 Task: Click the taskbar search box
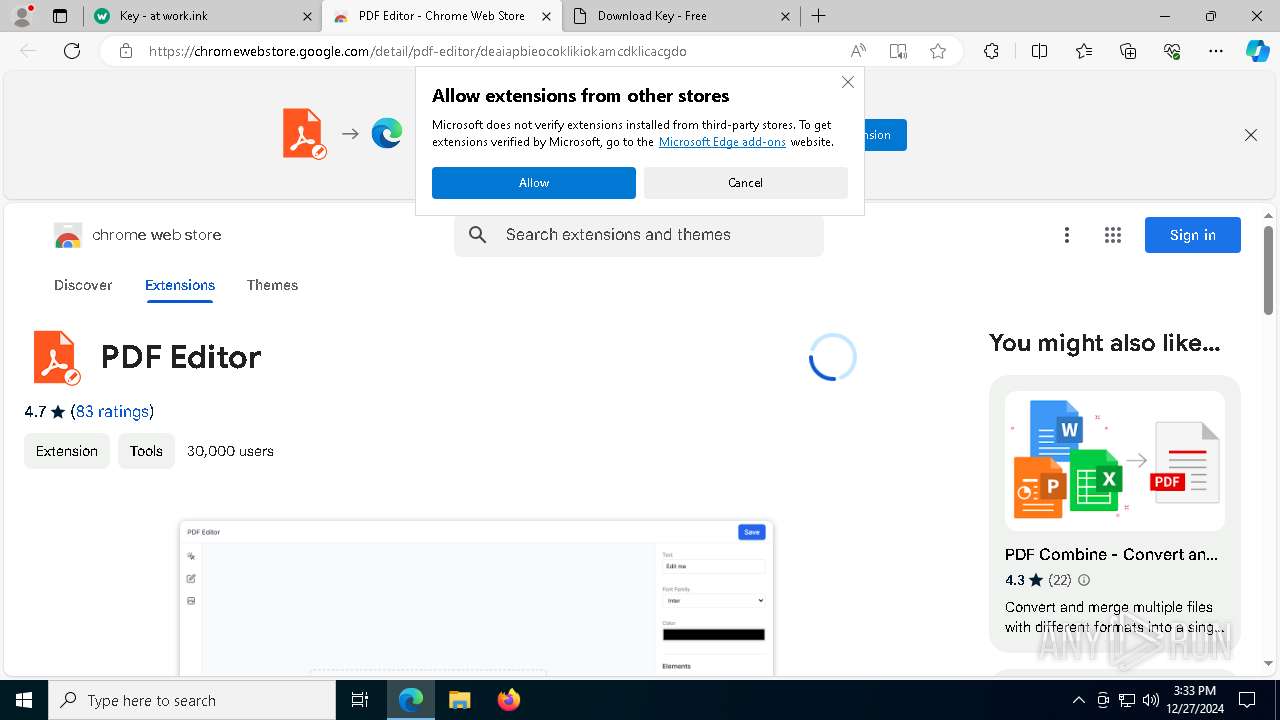click(192, 700)
